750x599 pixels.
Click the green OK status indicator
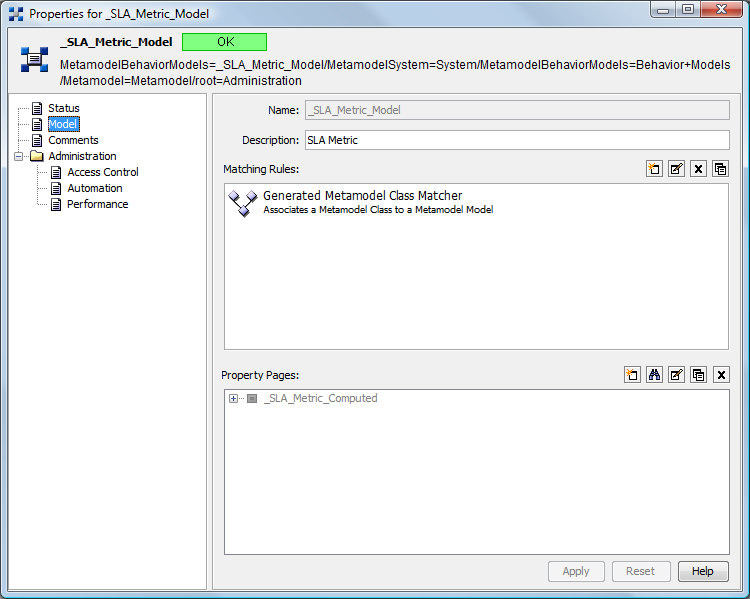(224, 42)
